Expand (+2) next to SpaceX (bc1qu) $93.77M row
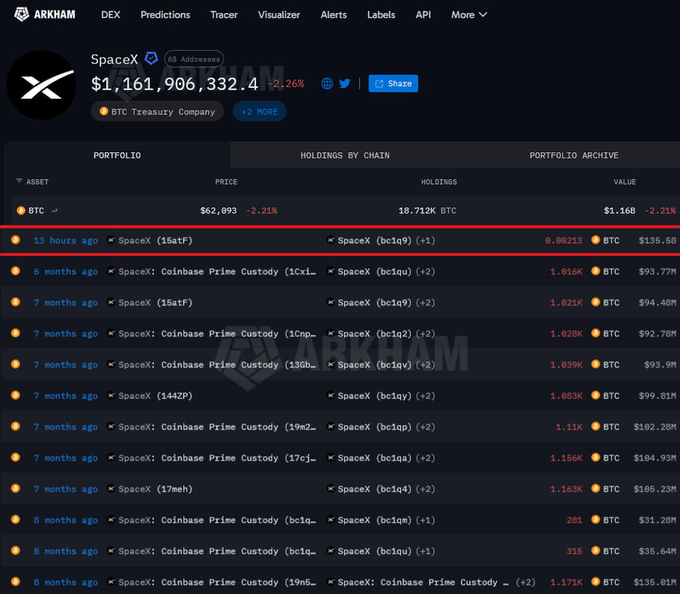This screenshot has height=594, width=680. pyautogui.click(x=425, y=271)
